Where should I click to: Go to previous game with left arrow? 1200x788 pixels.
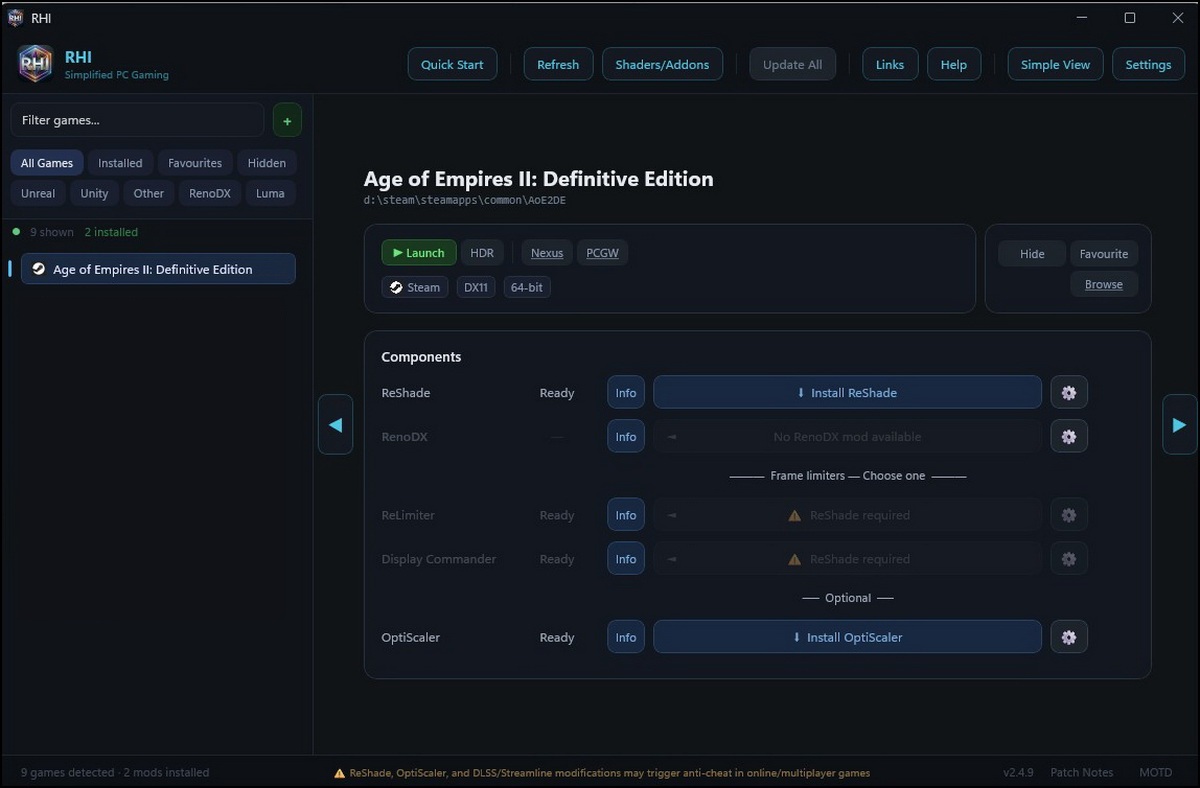tap(335, 425)
